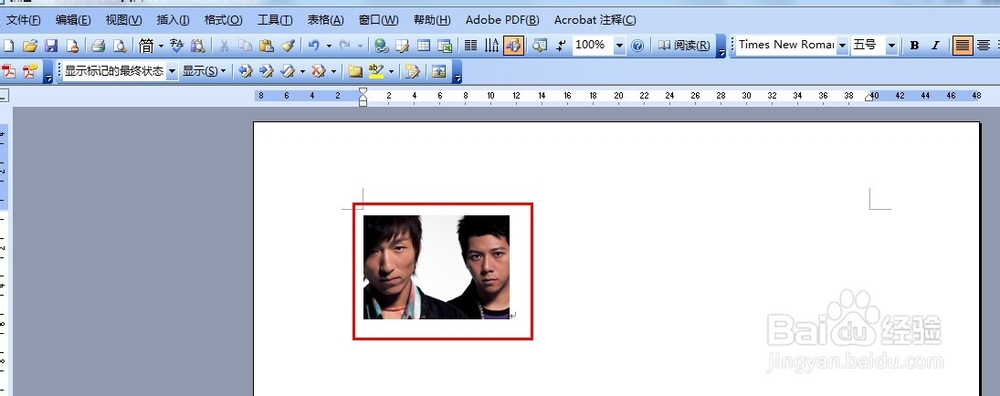Convert to Adobe PDF icon

point(8,71)
